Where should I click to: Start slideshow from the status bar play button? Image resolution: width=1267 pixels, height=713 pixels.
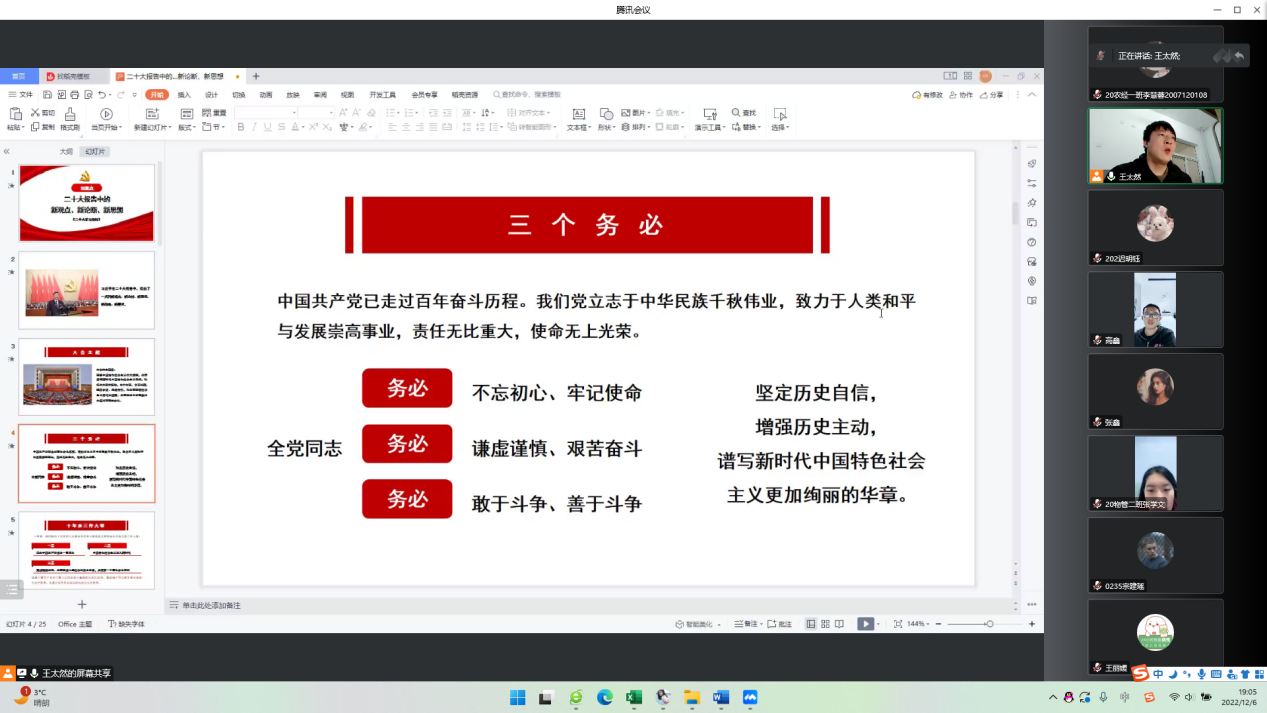tap(864, 624)
